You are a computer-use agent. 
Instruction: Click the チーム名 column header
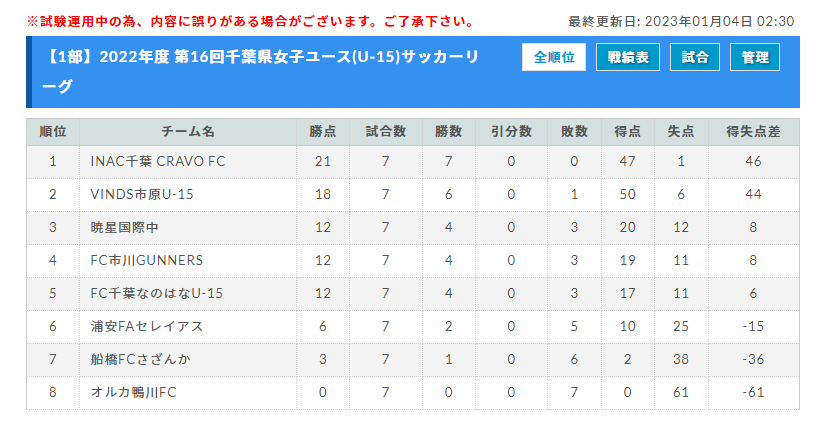pyautogui.click(x=188, y=132)
